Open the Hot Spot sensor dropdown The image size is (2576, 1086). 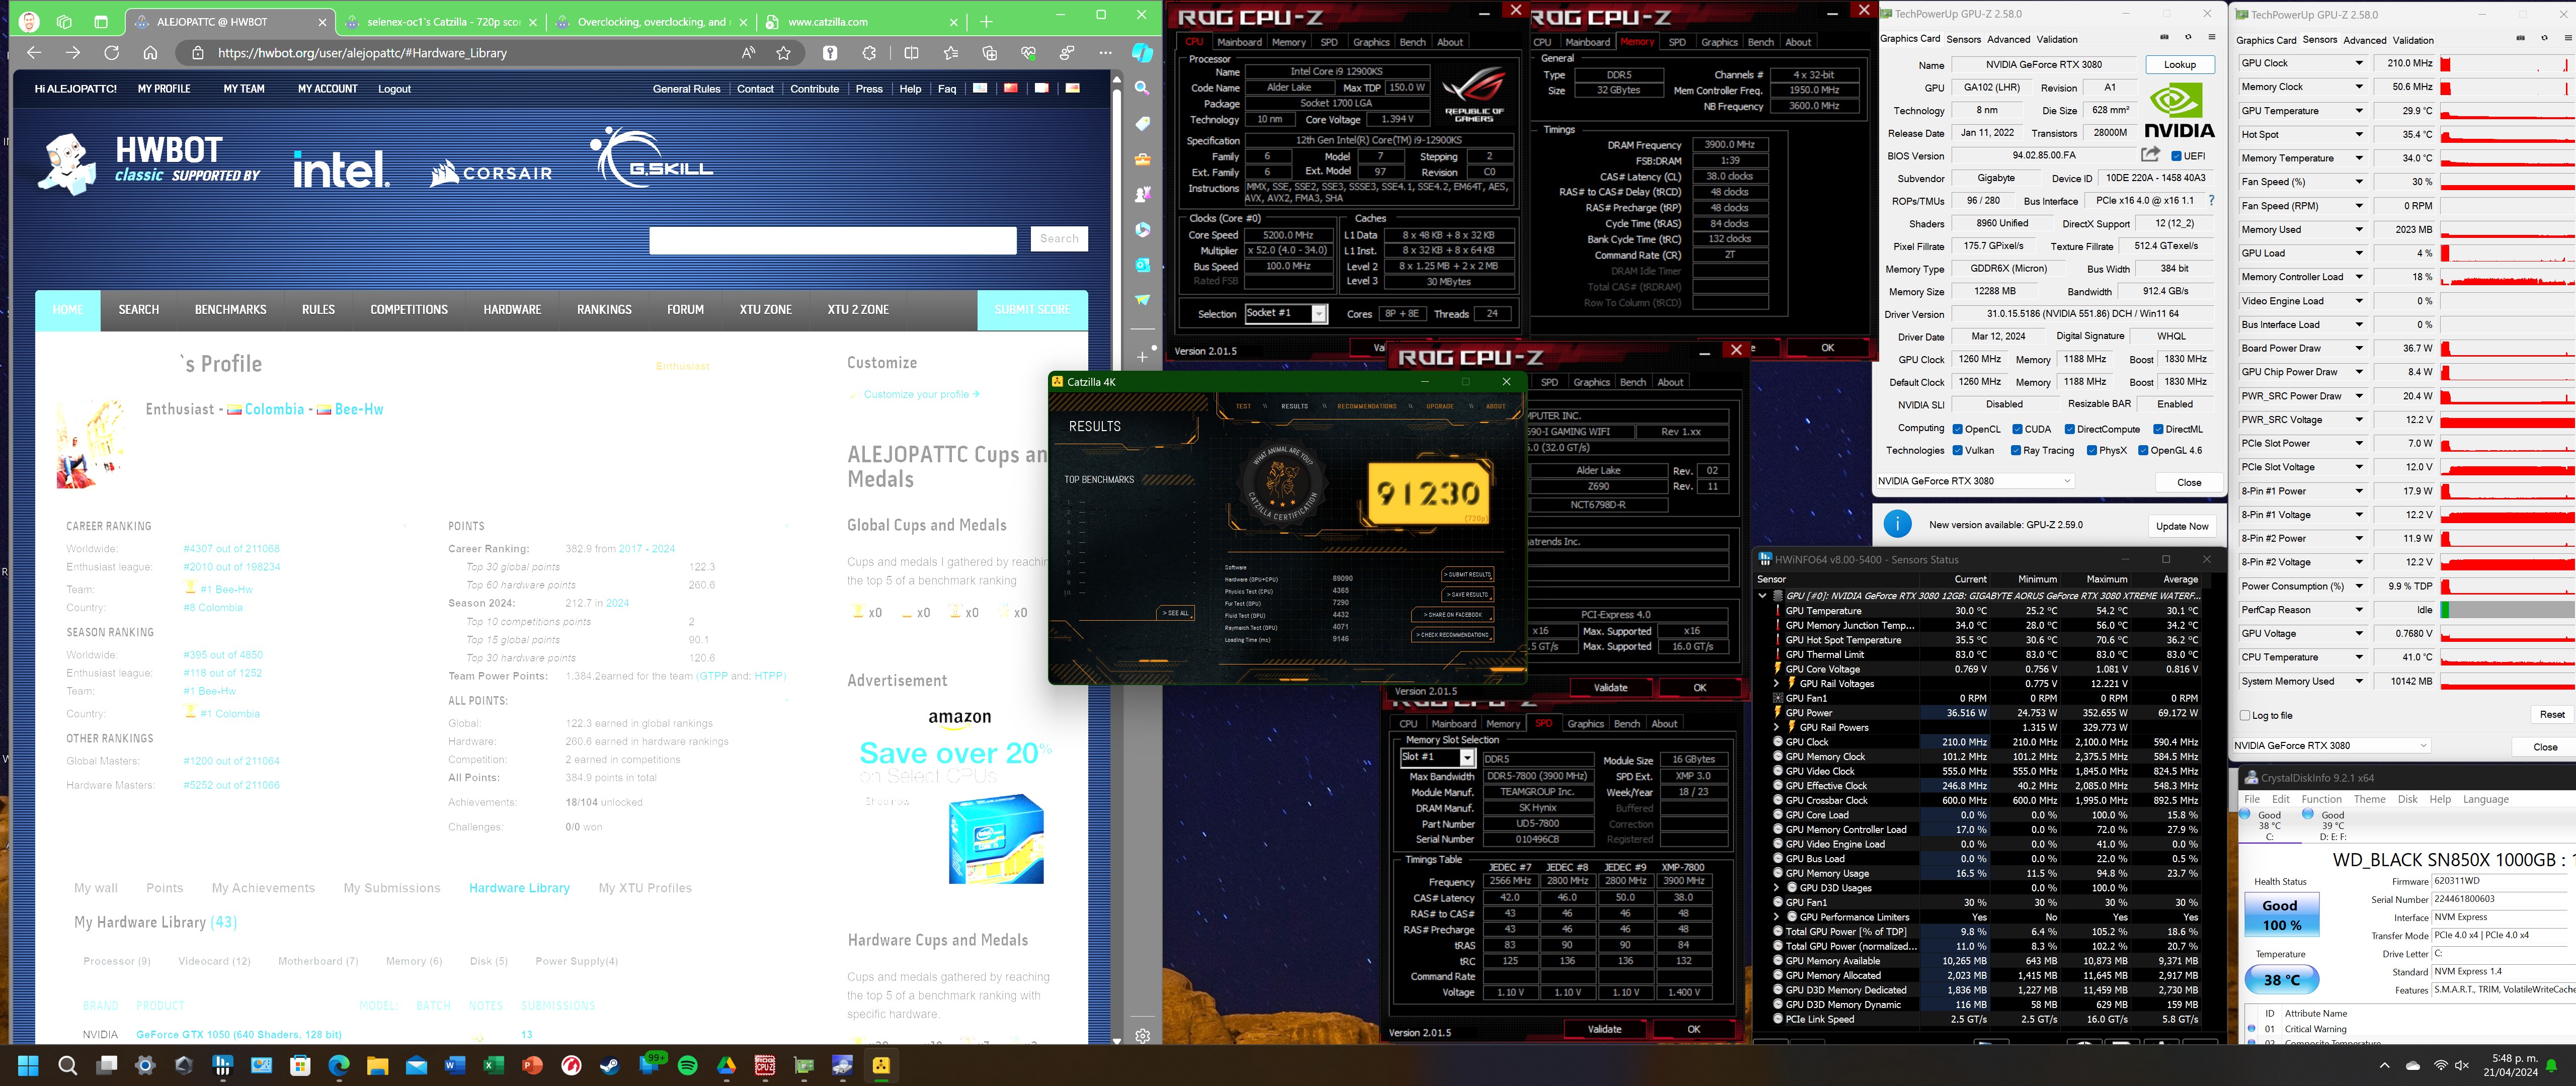point(2359,134)
